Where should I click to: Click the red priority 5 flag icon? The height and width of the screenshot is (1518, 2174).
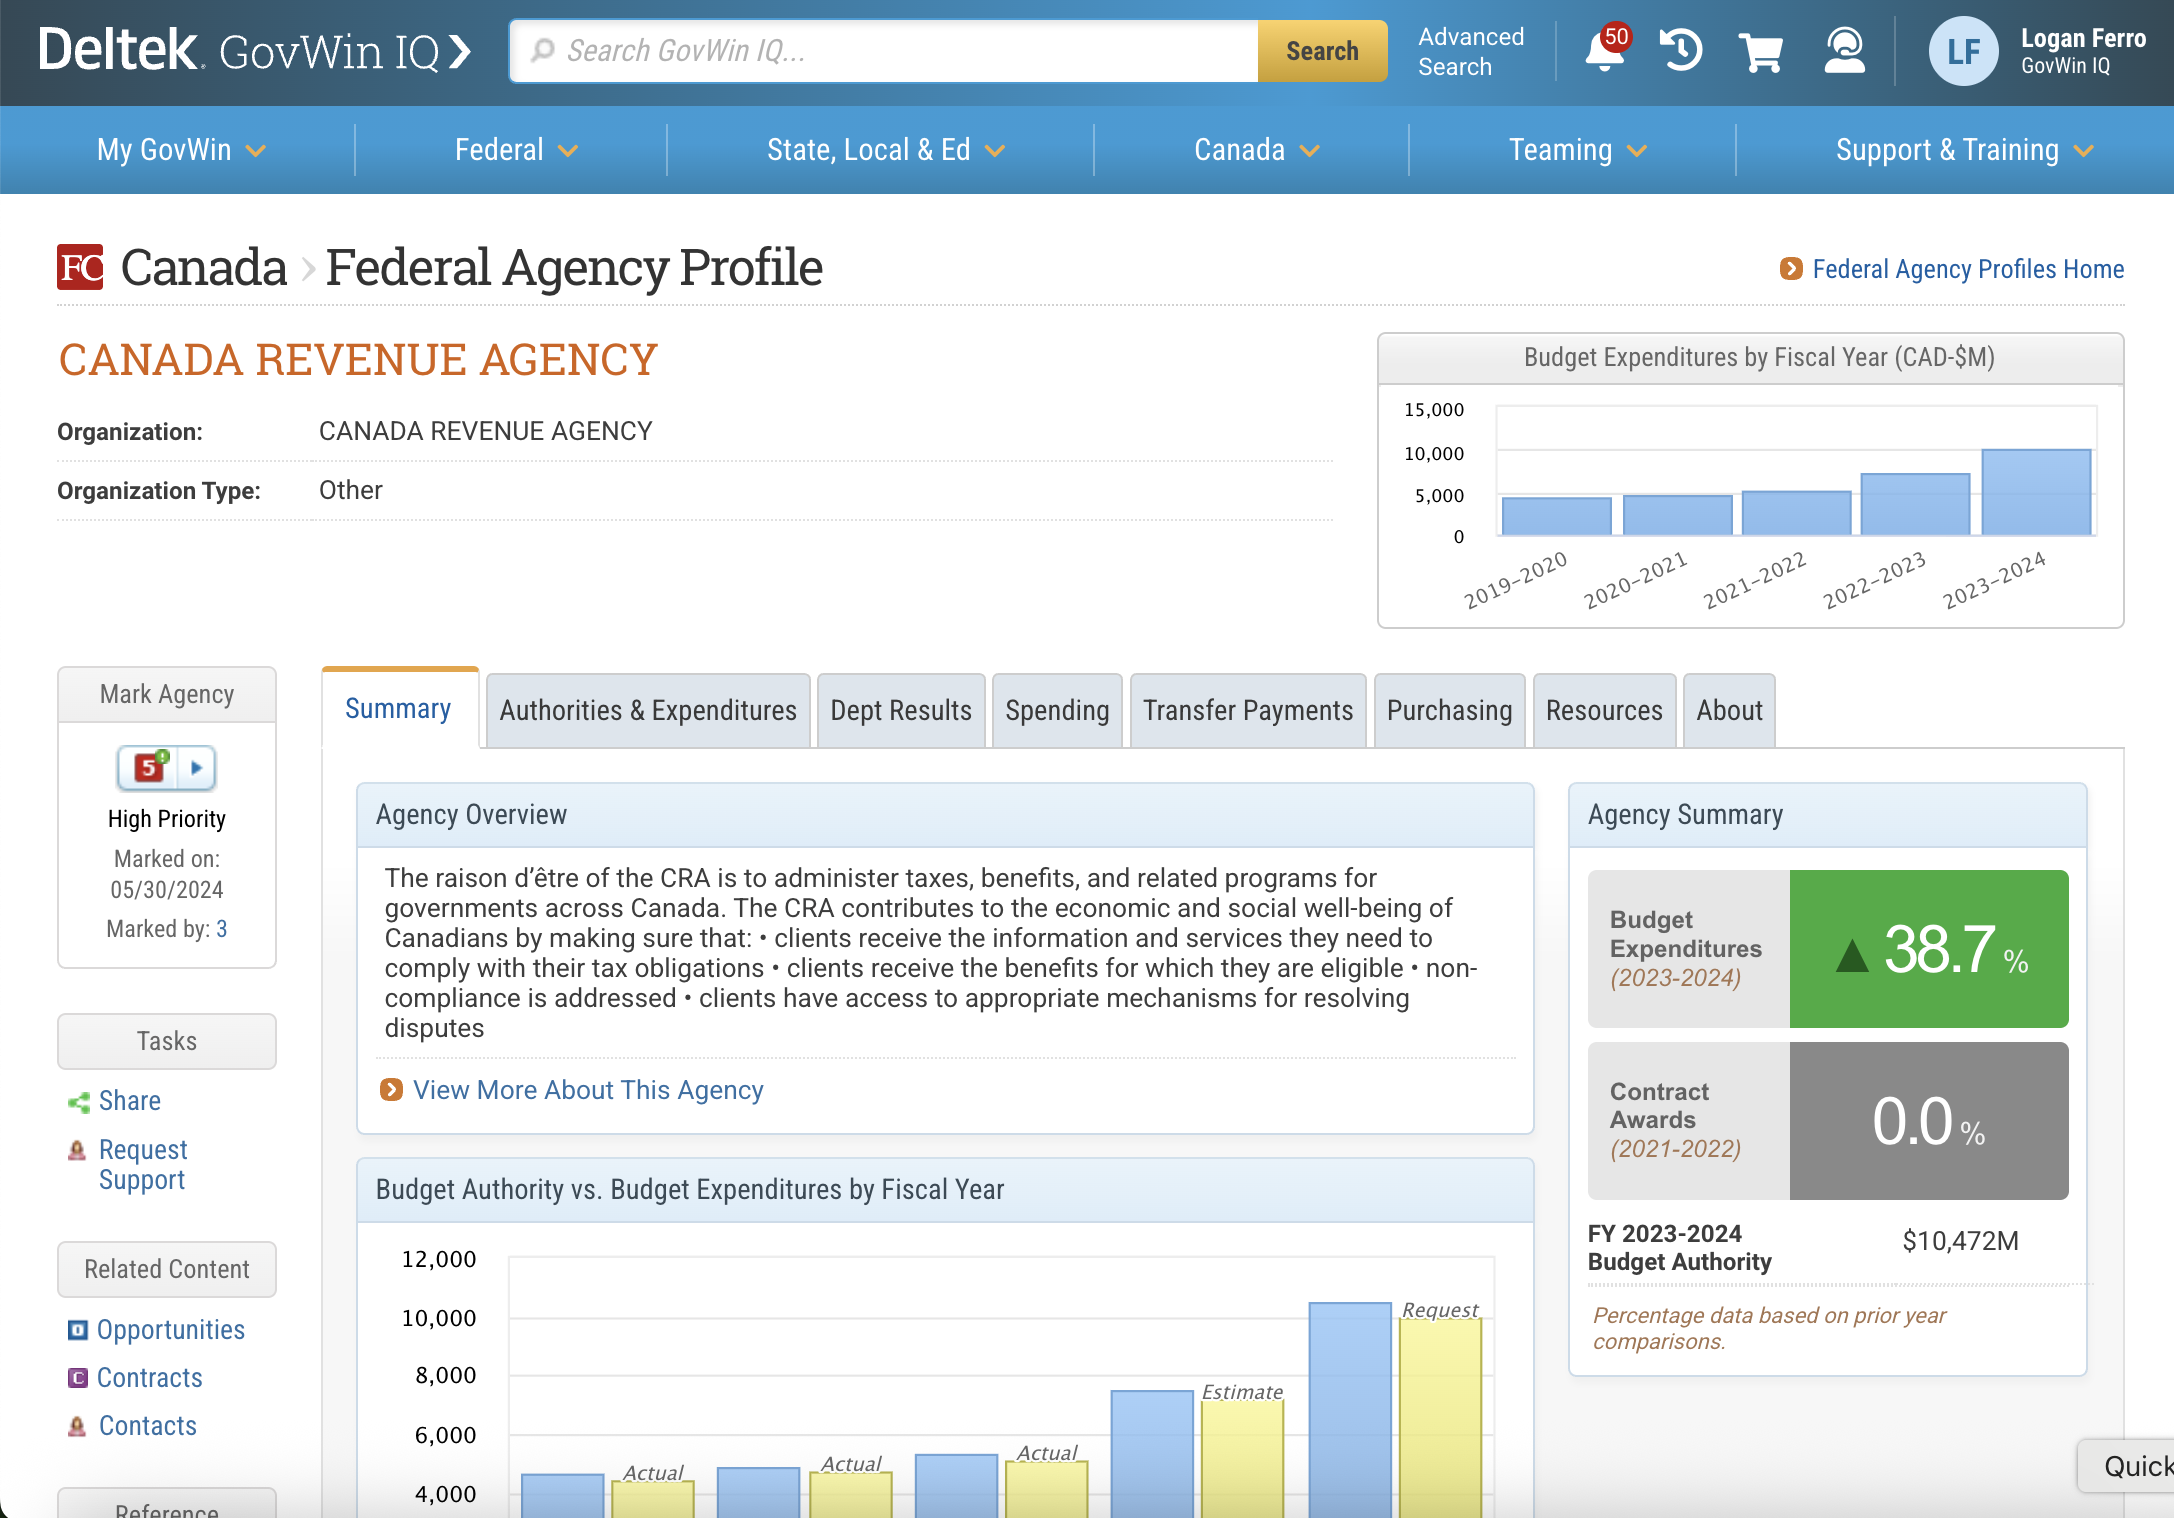pos(149,767)
